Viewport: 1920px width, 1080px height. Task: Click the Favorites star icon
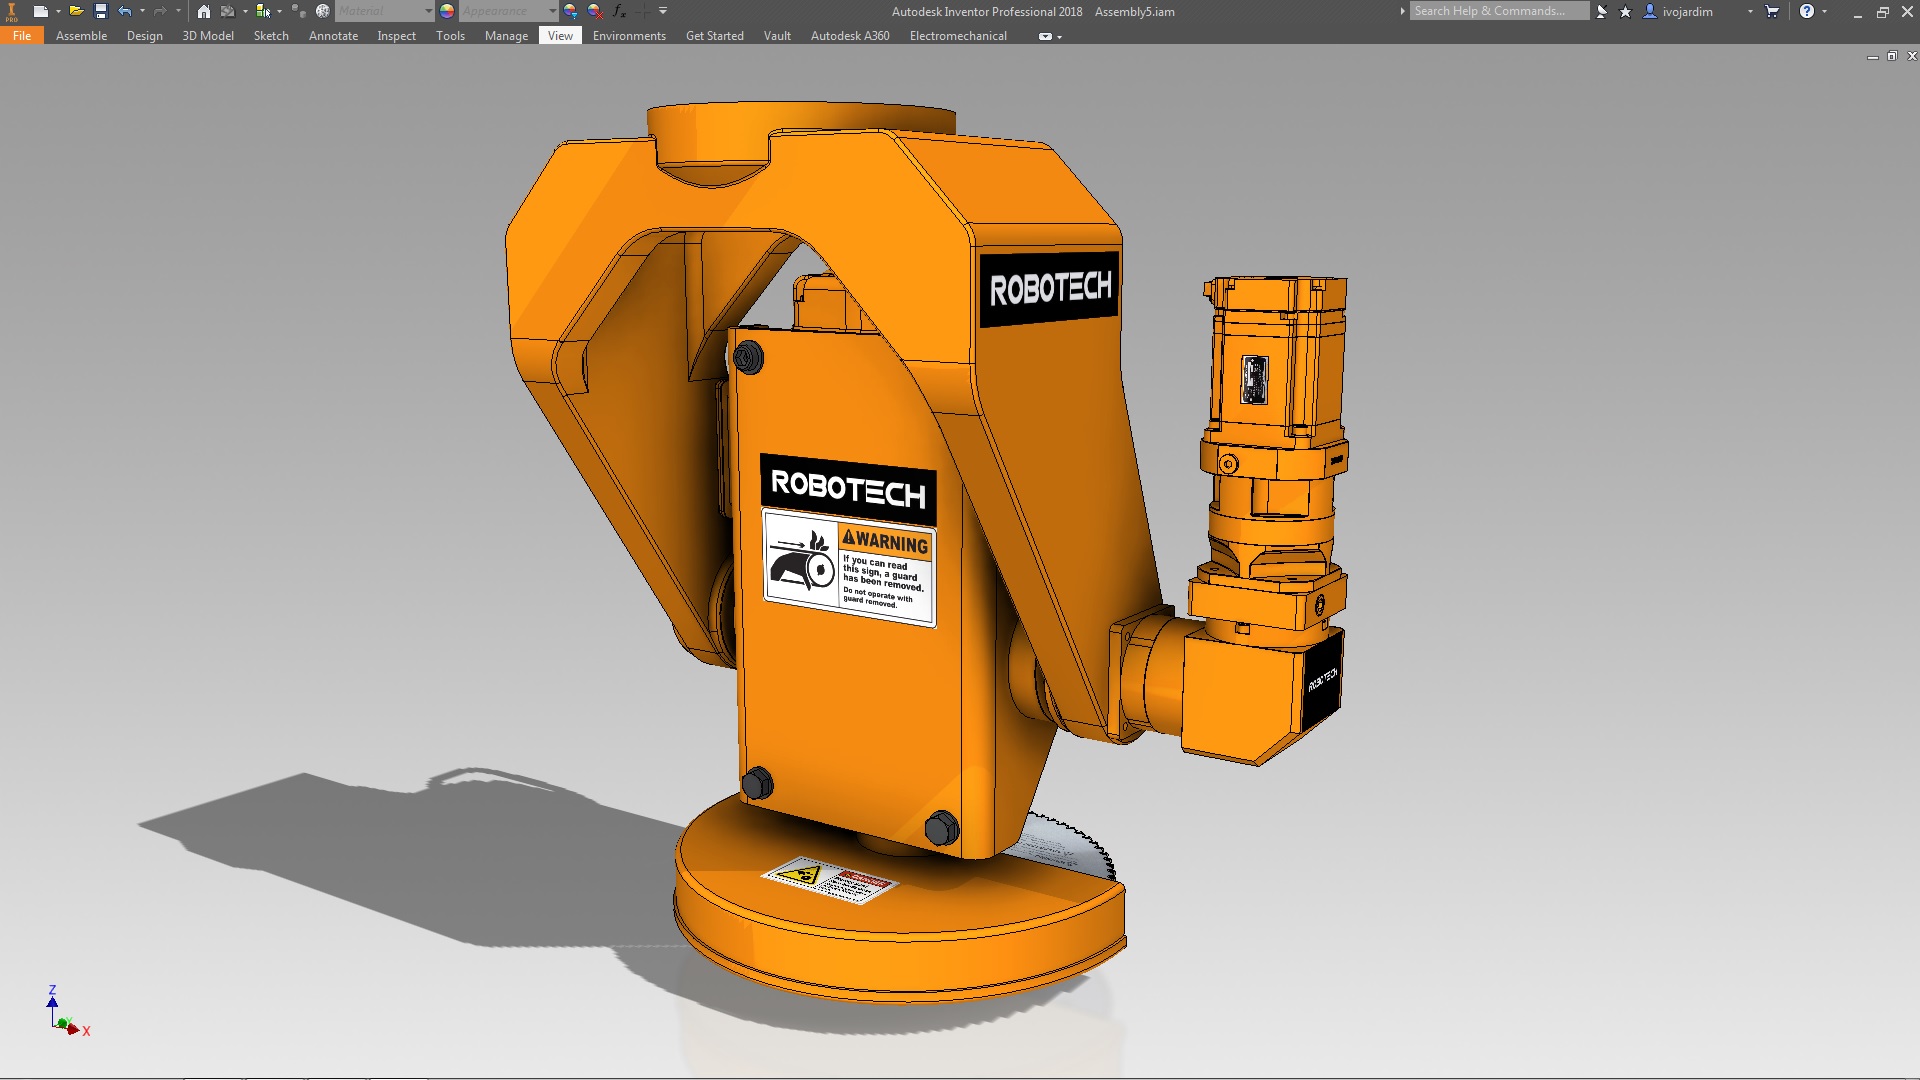click(x=1625, y=11)
